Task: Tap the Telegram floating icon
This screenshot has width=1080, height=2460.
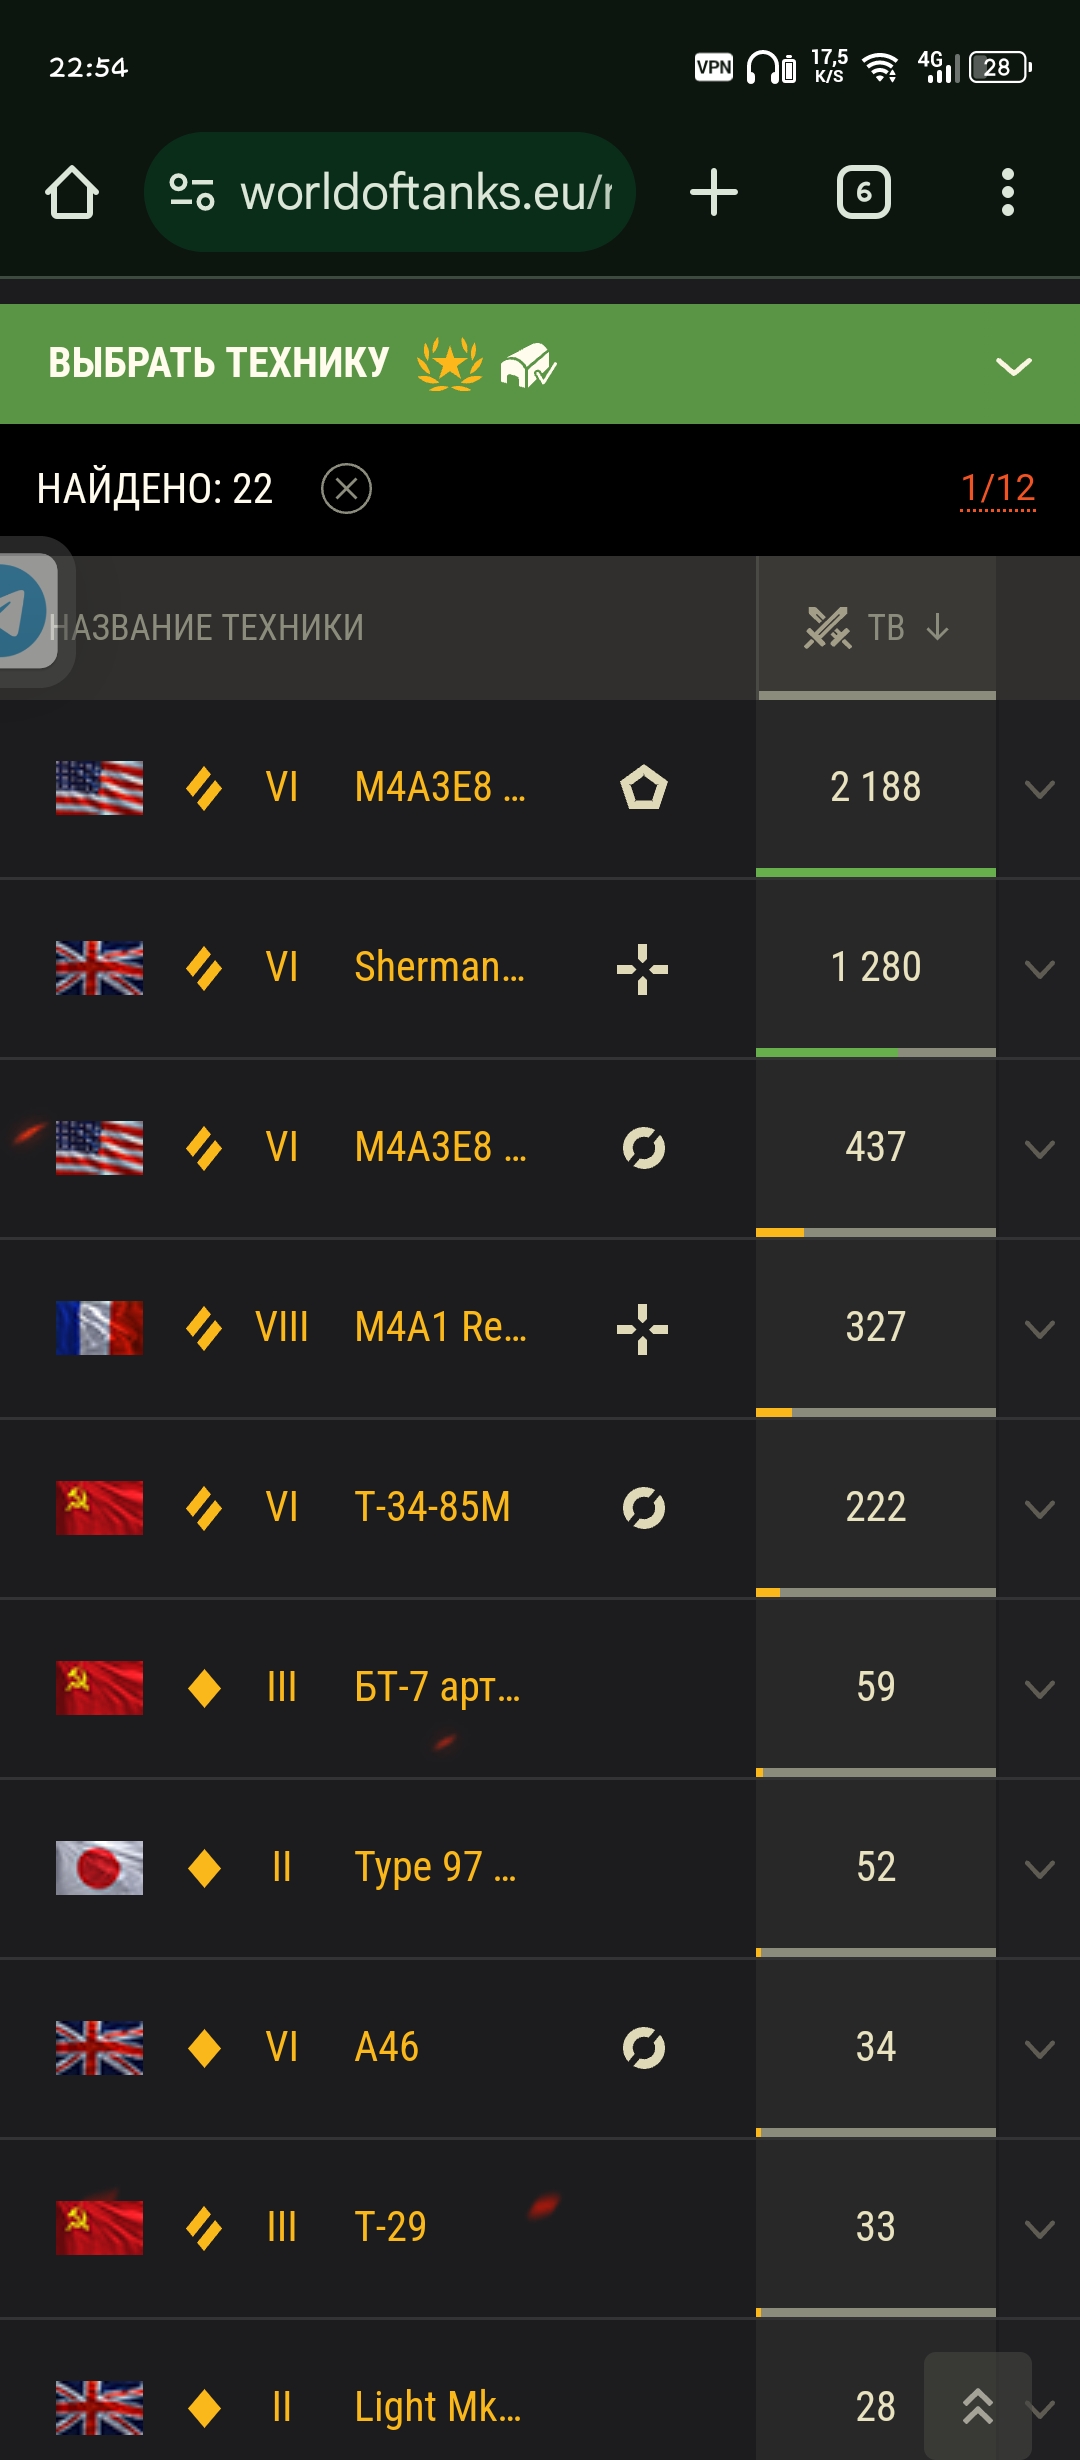Action: [25, 612]
